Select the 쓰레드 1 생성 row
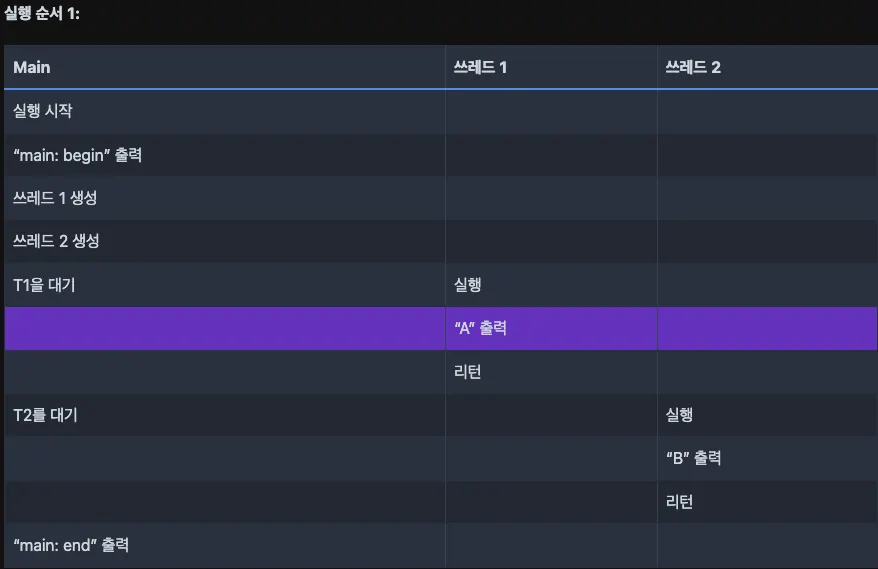Image resolution: width=878 pixels, height=569 pixels. pyautogui.click(x=441, y=198)
